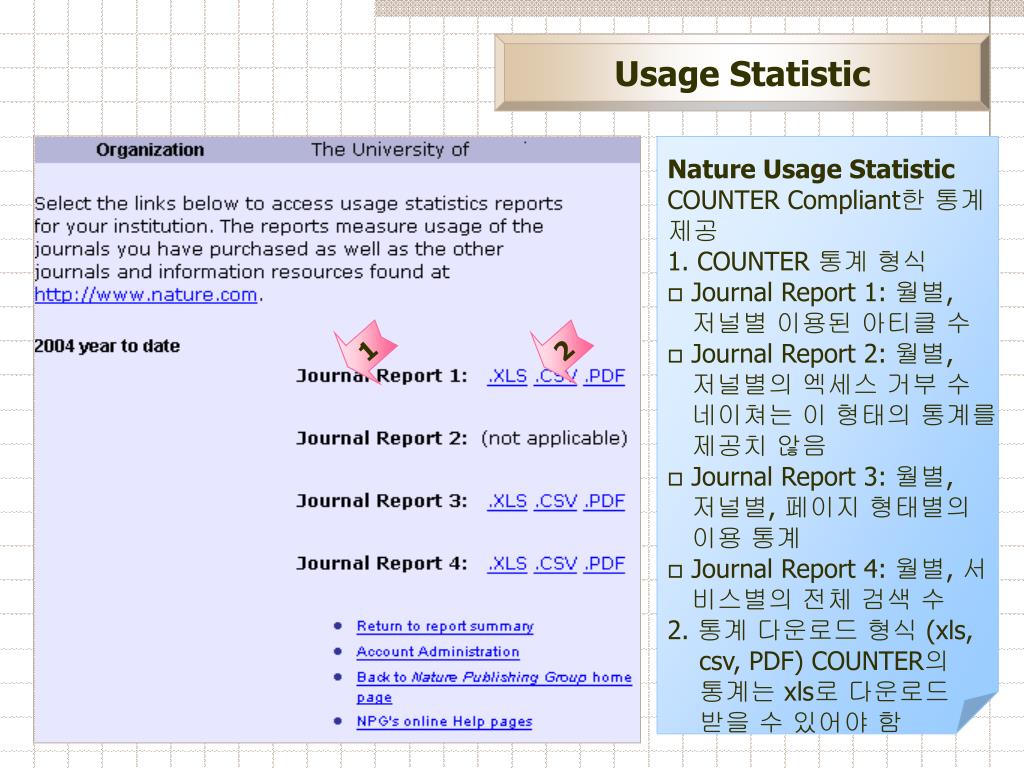Image resolution: width=1024 pixels, height=768 pixels.
Task: Click the 'Journal Report 3:' label
Action: click(x=382, y=501)
